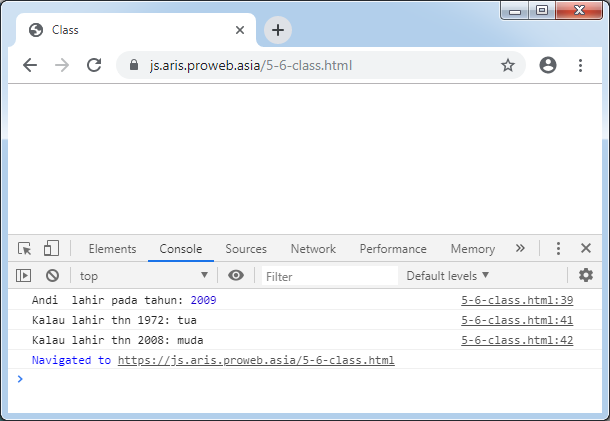Open console settings gear

coord(585,275)
